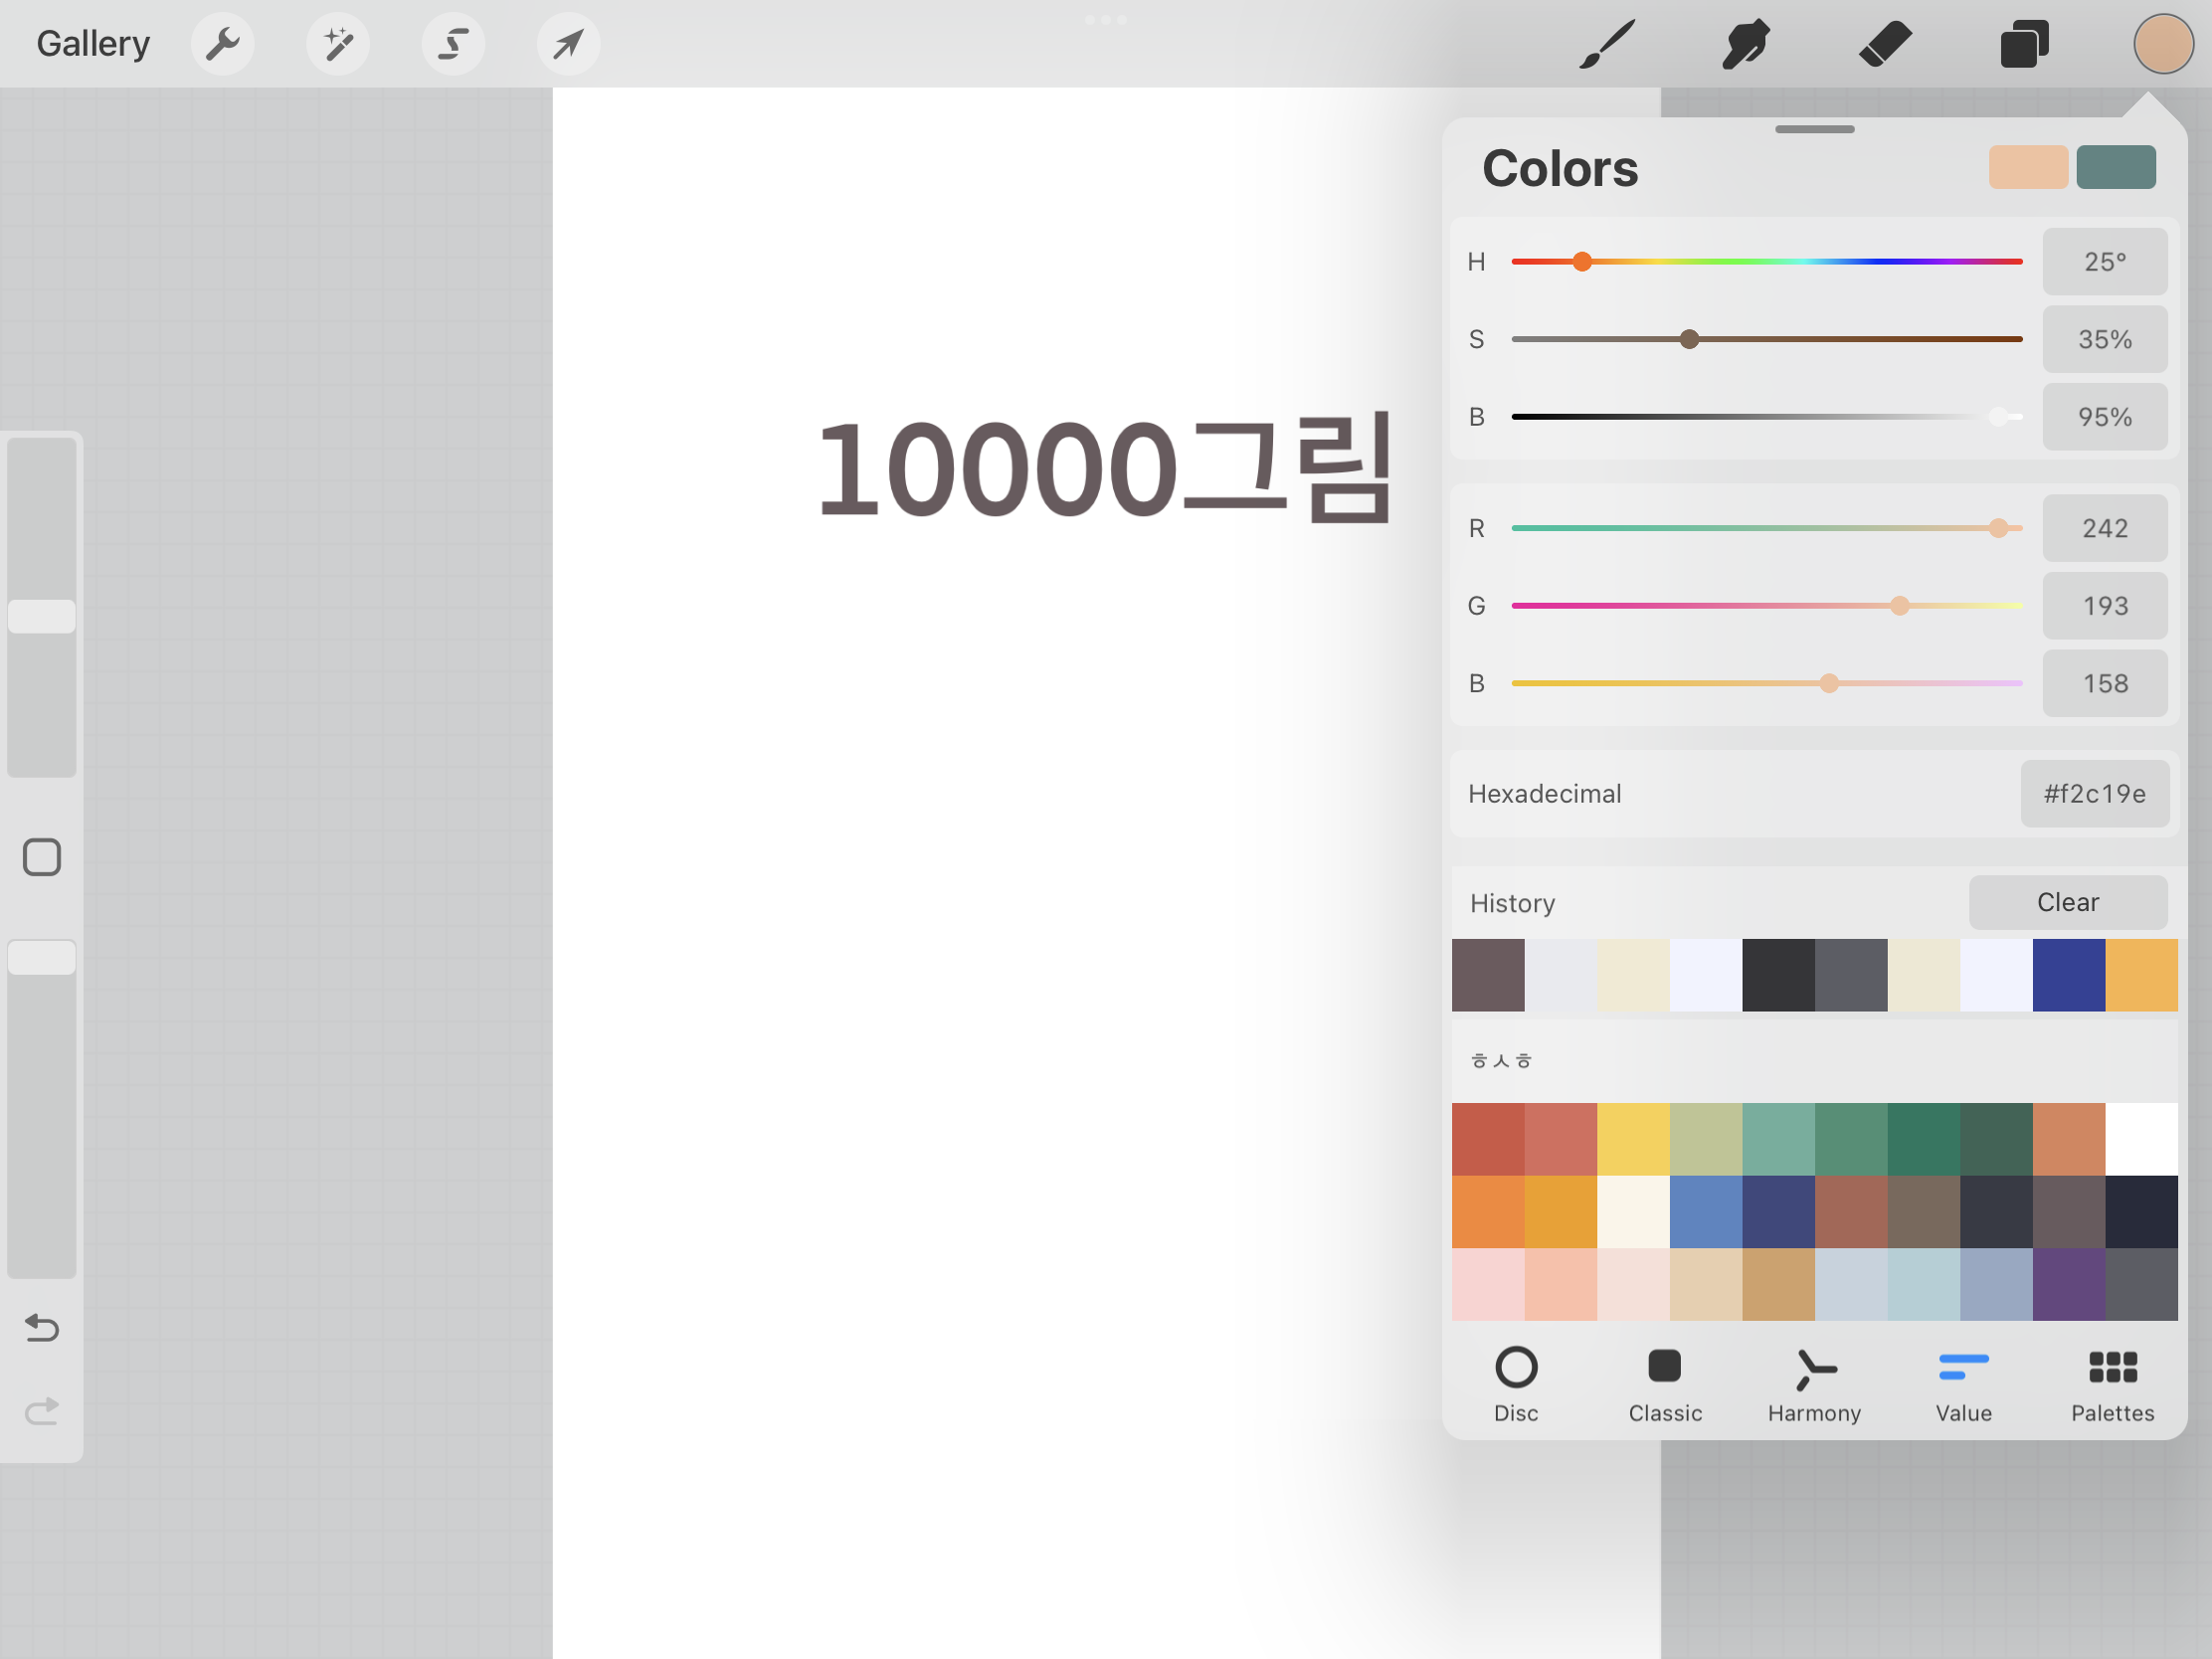
Task: Select the Eraser tool
Action: pos(1885,44)
